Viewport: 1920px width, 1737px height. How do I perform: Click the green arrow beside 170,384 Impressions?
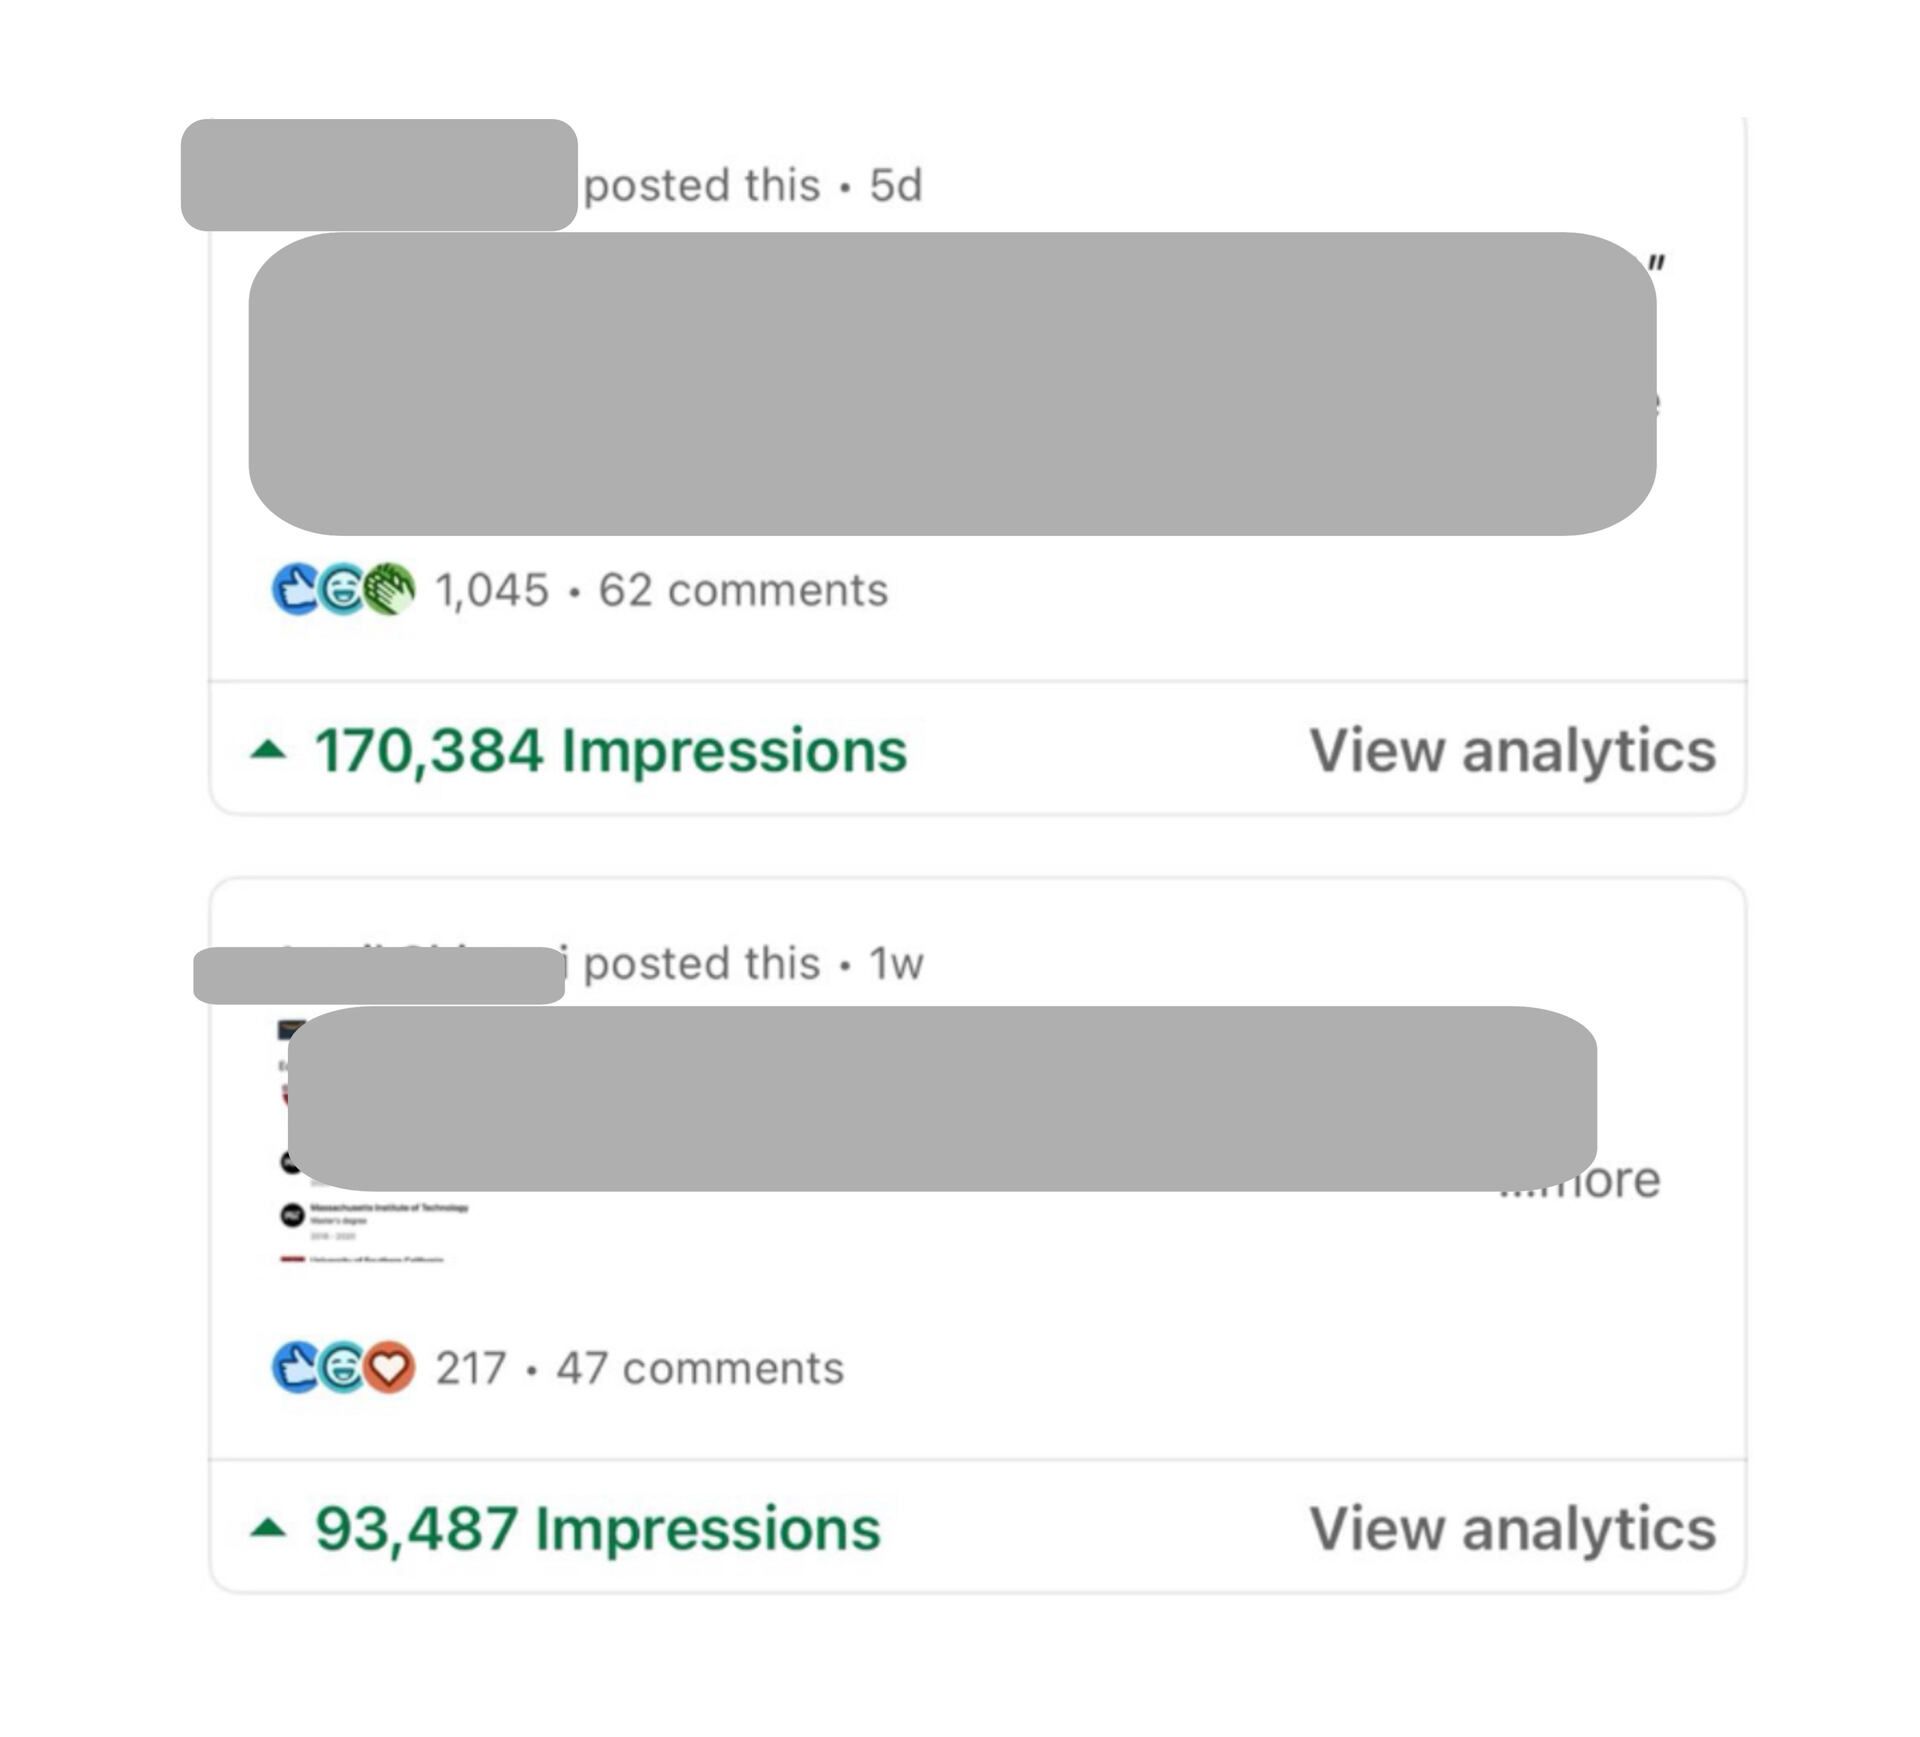[268, 749]
